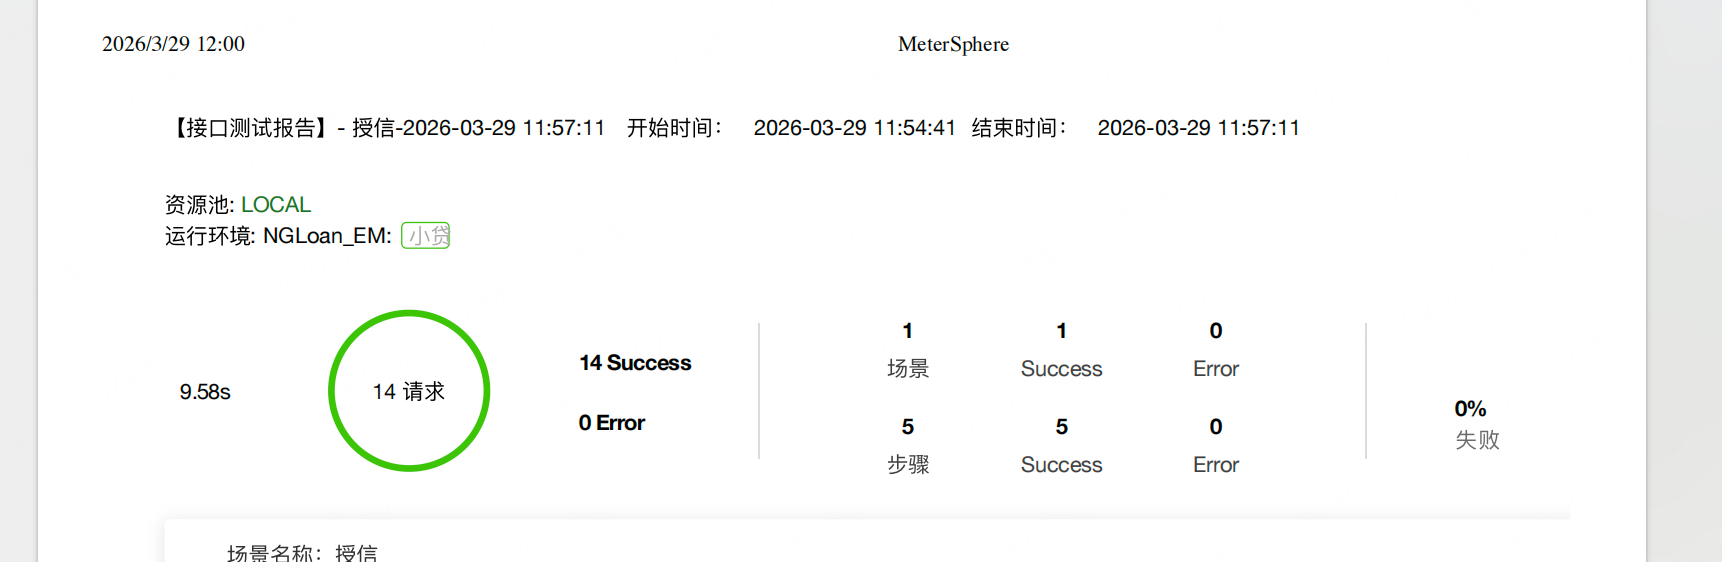This screenshot has height=562, width=1722.
Task: Click the 小贷 environment tag
Action: tap(426, 236)
